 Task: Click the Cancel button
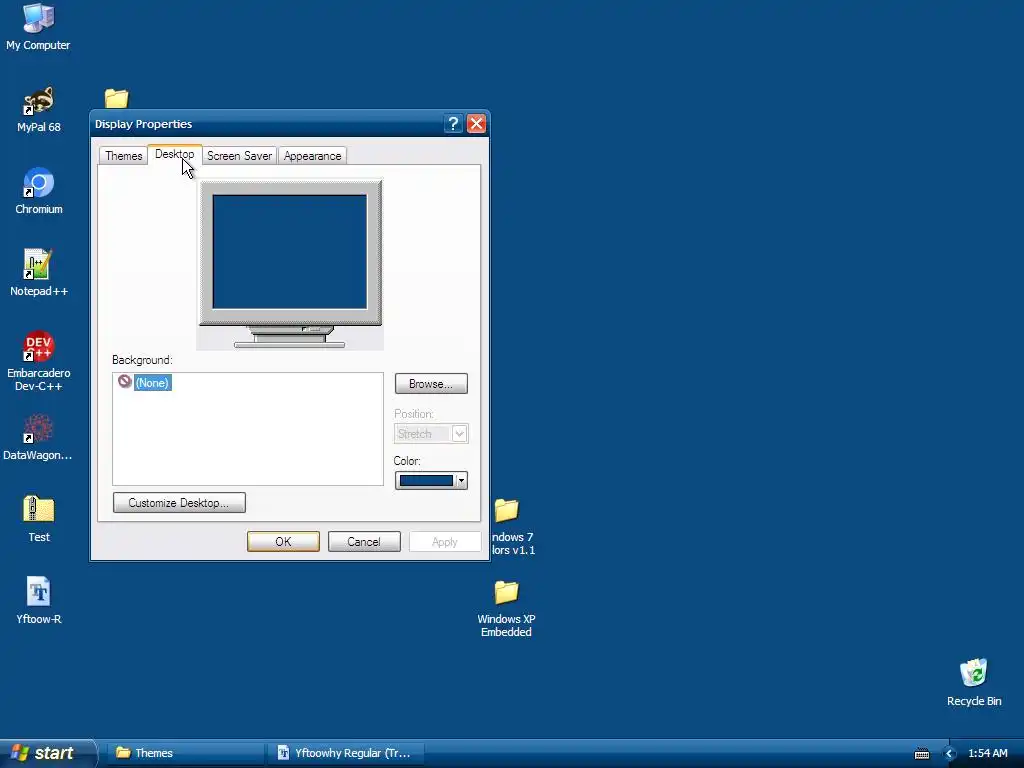pos(364,541)
